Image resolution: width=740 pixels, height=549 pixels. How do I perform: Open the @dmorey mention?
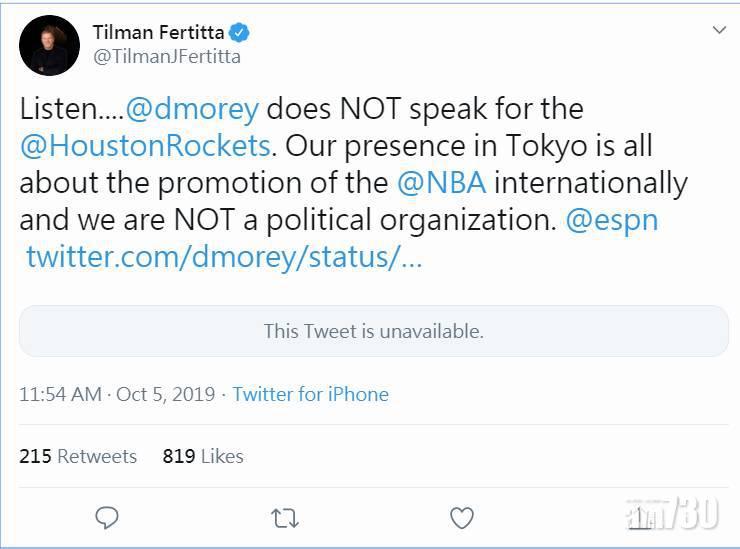(193, 108)
